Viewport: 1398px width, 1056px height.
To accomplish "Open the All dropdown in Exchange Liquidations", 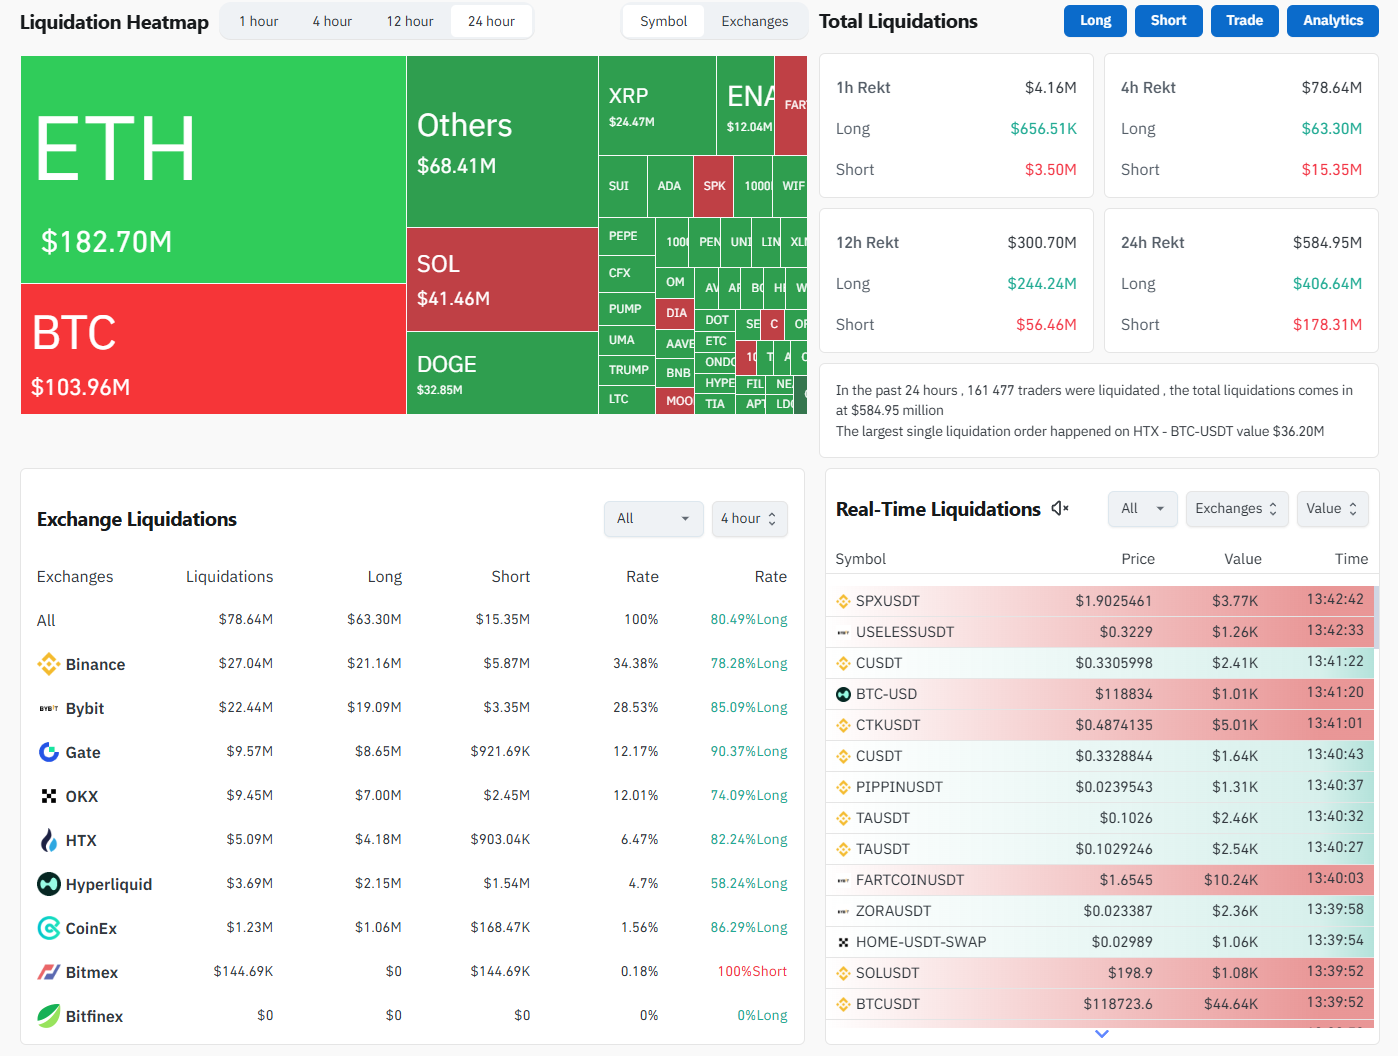I will (654, 519).
